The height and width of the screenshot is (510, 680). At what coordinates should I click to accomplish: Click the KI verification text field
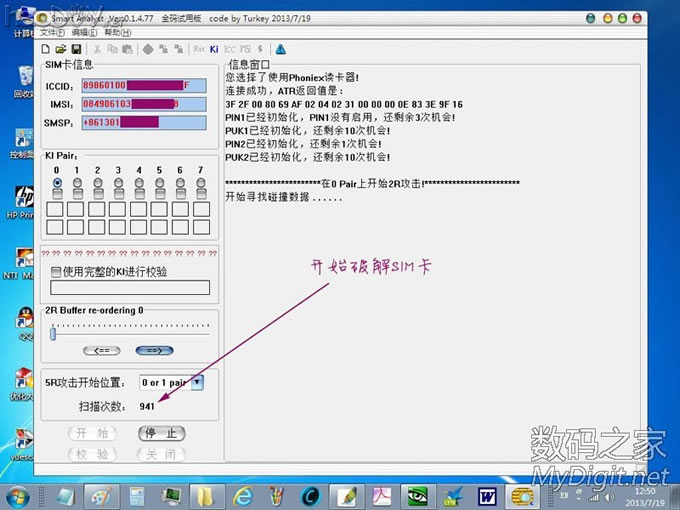[130, 288]
